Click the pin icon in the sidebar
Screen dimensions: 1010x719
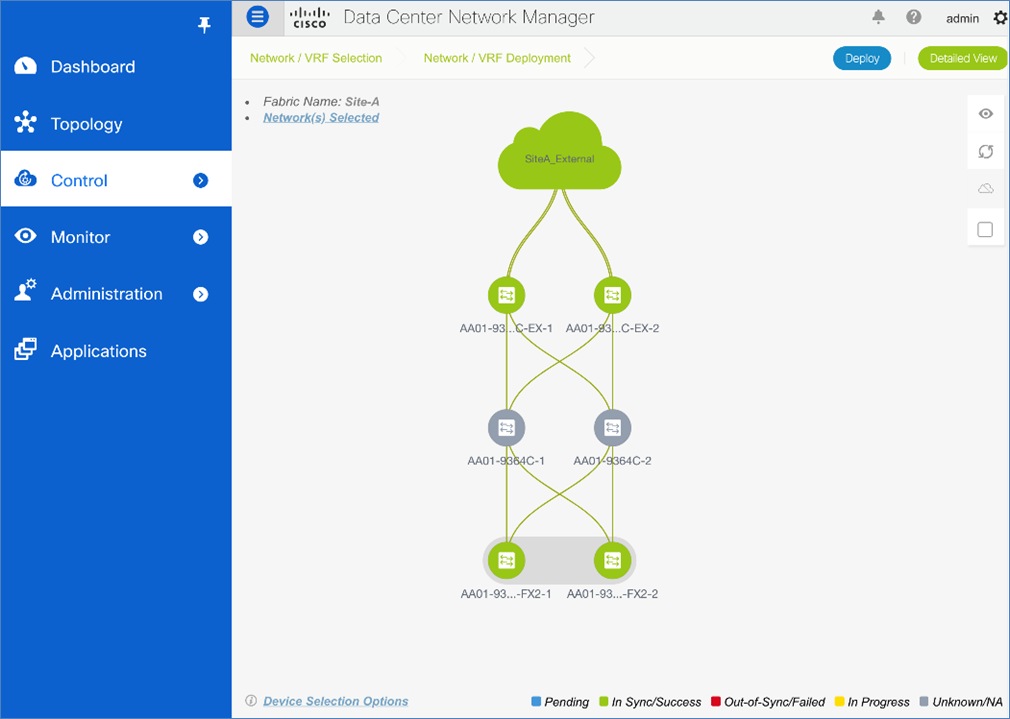tap(204, 25)
